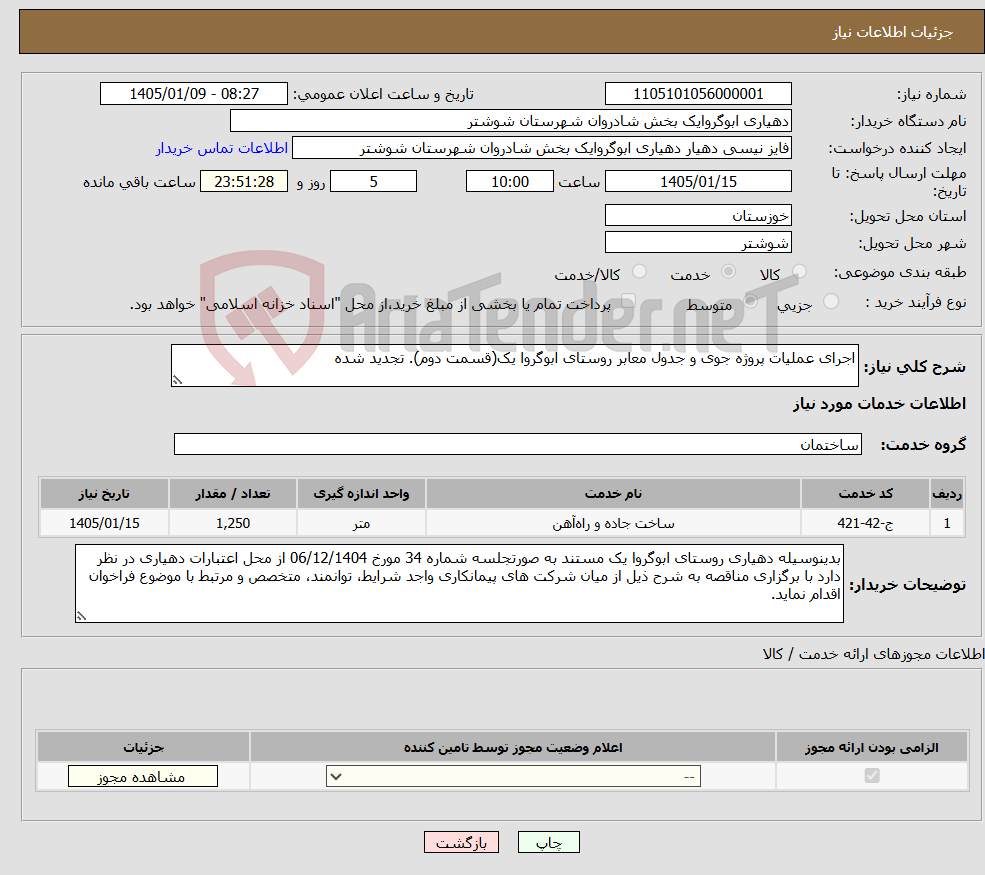Click the چاپ print button
985x875 pixels.
point(548,842)
